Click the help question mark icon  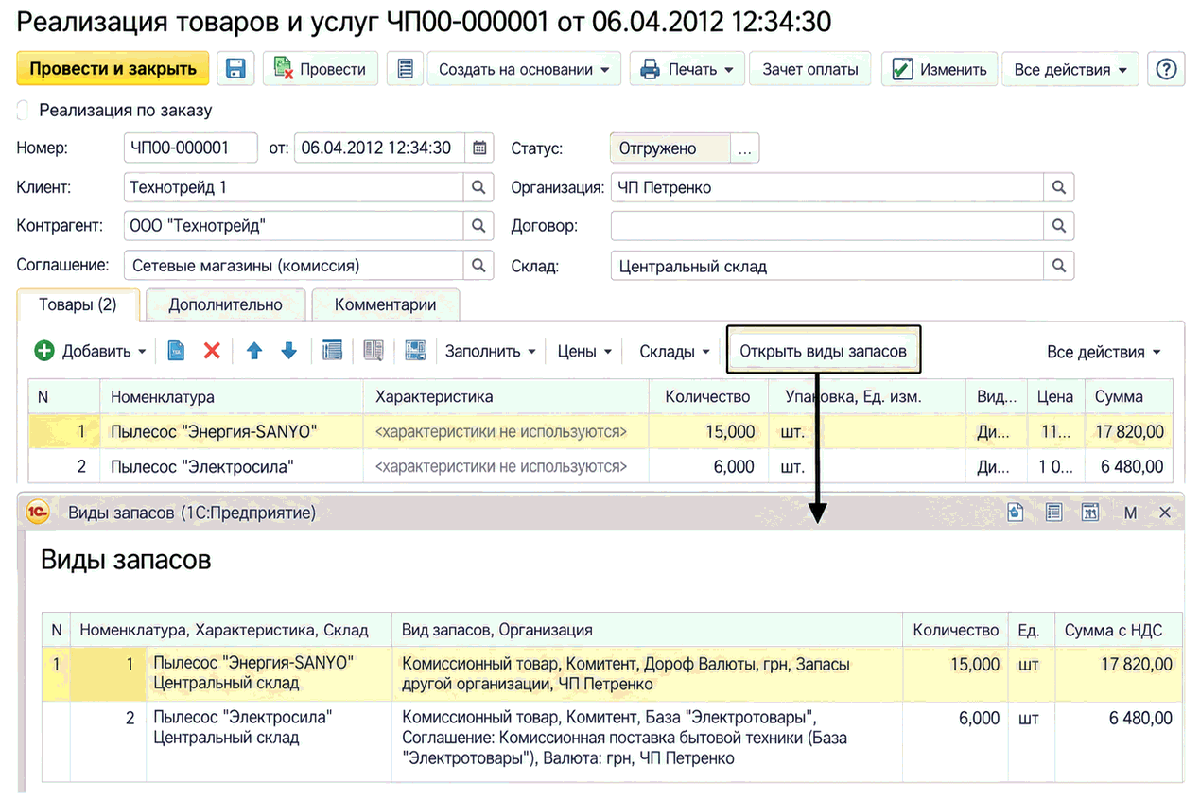[1165, 69]
